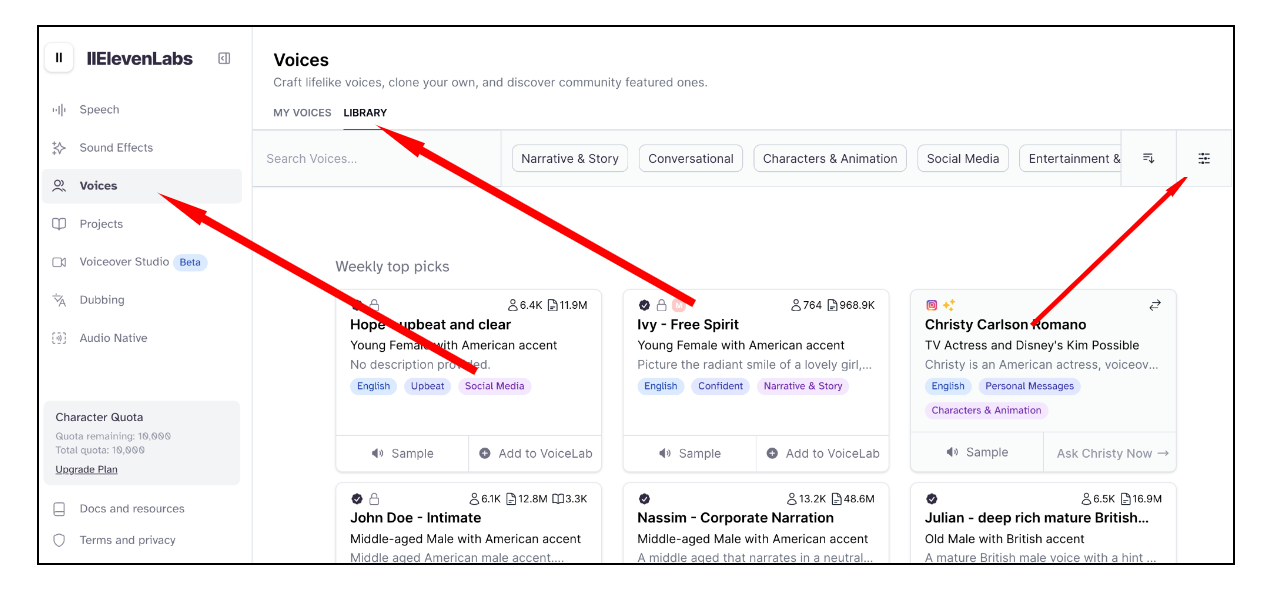Image resolution: width=1280 pixels, height=602 pixels.
Task: Click the Confident tag on Ivy card
Action: tap(721, 386)
